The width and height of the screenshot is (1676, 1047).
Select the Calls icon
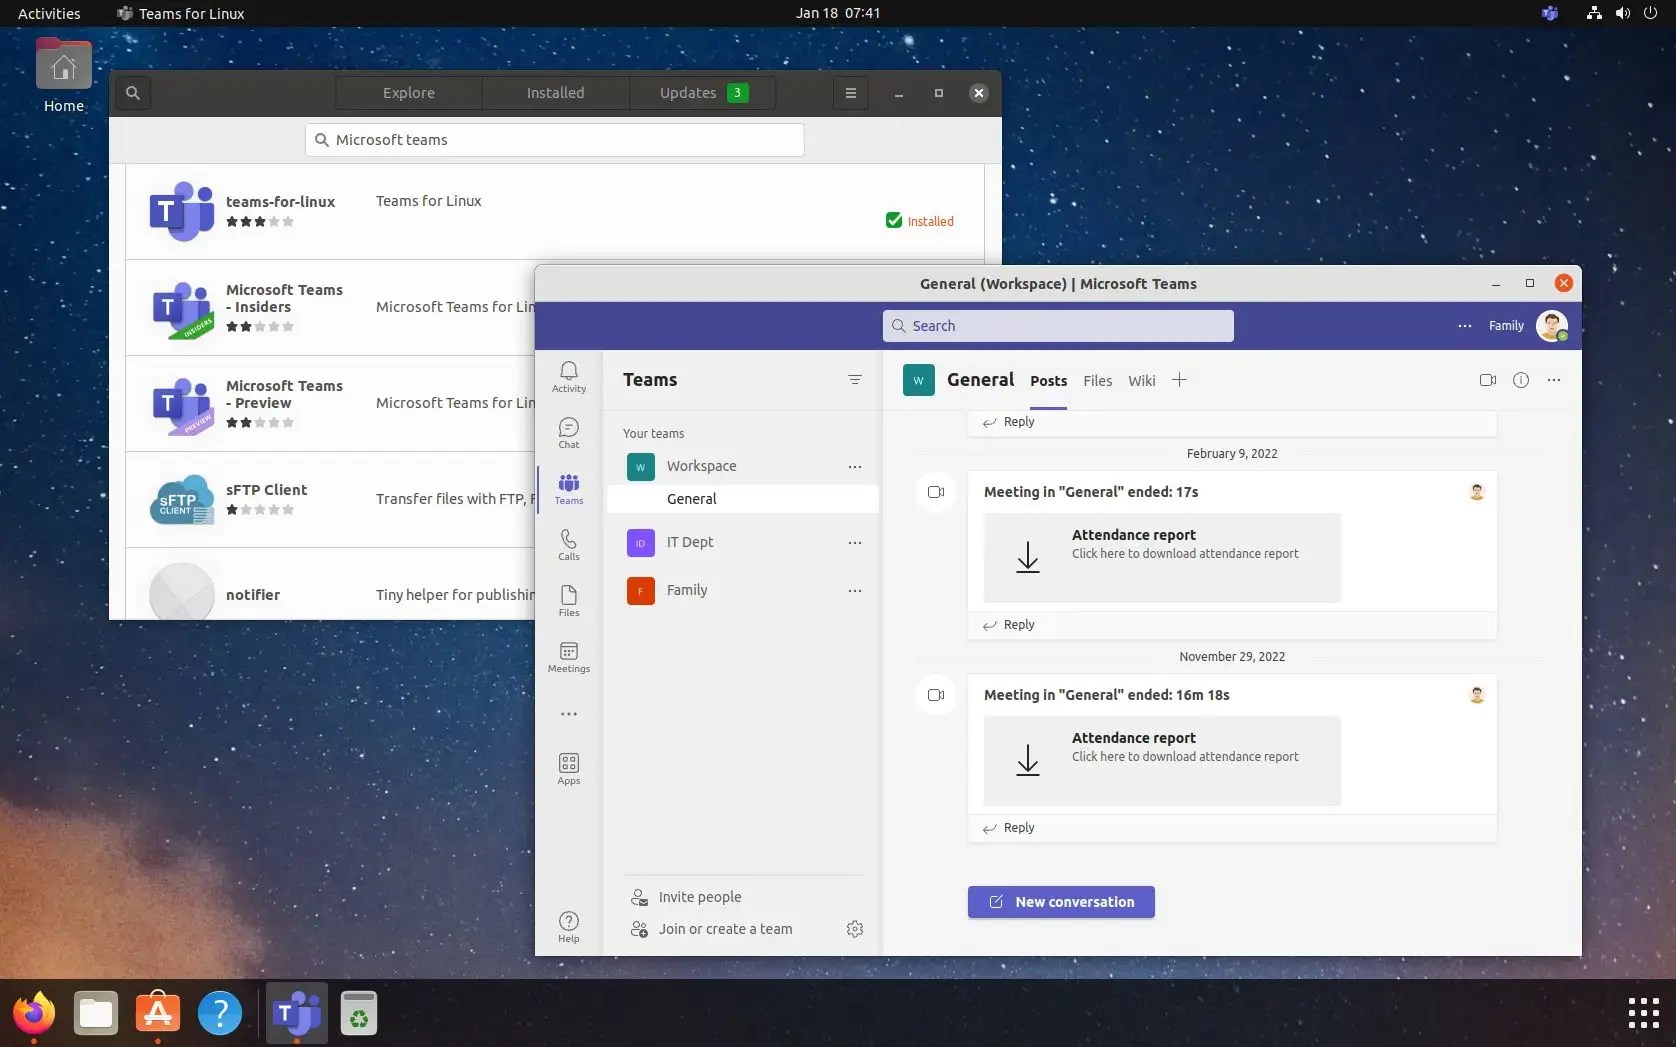click(x=568, y=544)
